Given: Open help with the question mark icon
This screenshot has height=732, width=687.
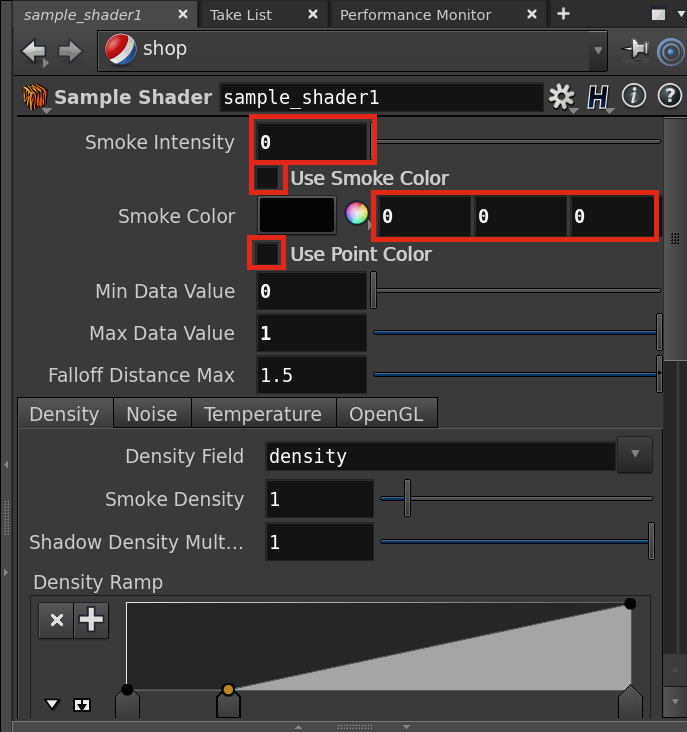Looking at the screenshot, I should 668,97.
